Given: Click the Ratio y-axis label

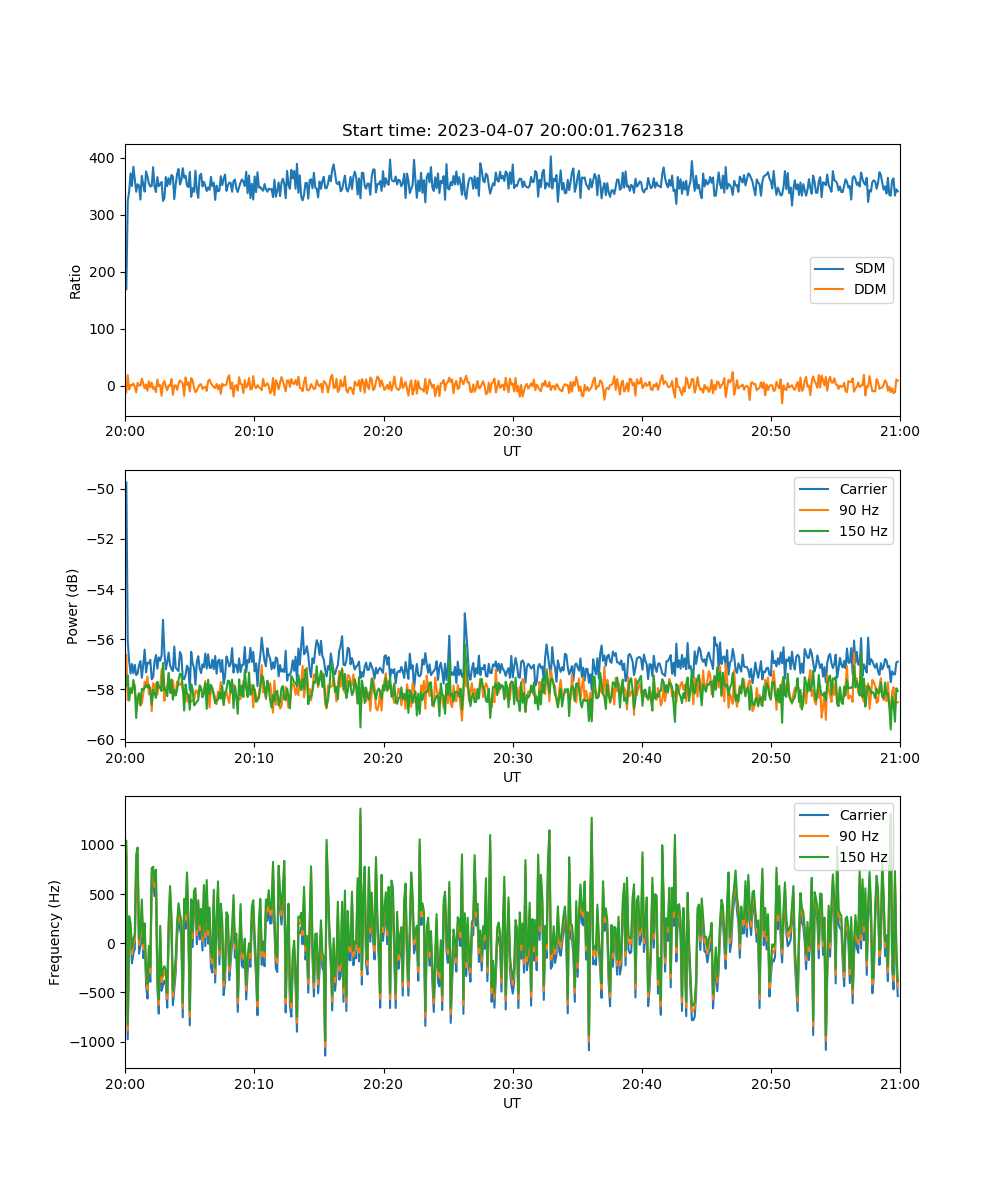Looking at the screenshot, I should [x=76, y=281].
